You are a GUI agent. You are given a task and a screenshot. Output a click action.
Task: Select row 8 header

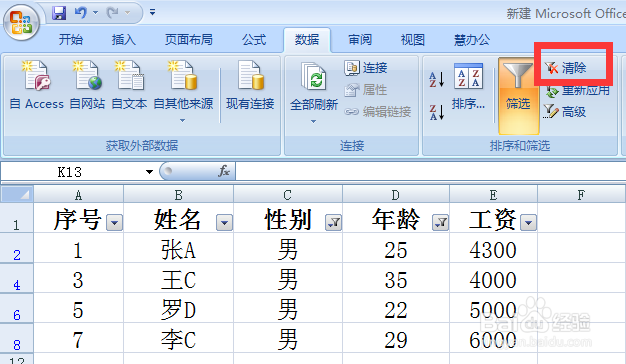17,338
